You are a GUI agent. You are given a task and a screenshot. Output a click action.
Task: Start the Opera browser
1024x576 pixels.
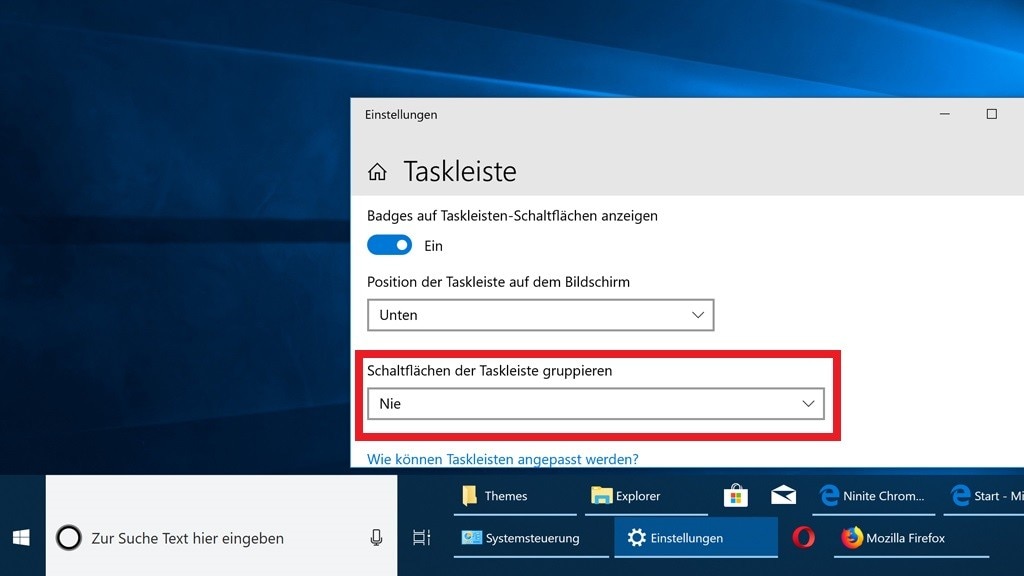(803, 537)
